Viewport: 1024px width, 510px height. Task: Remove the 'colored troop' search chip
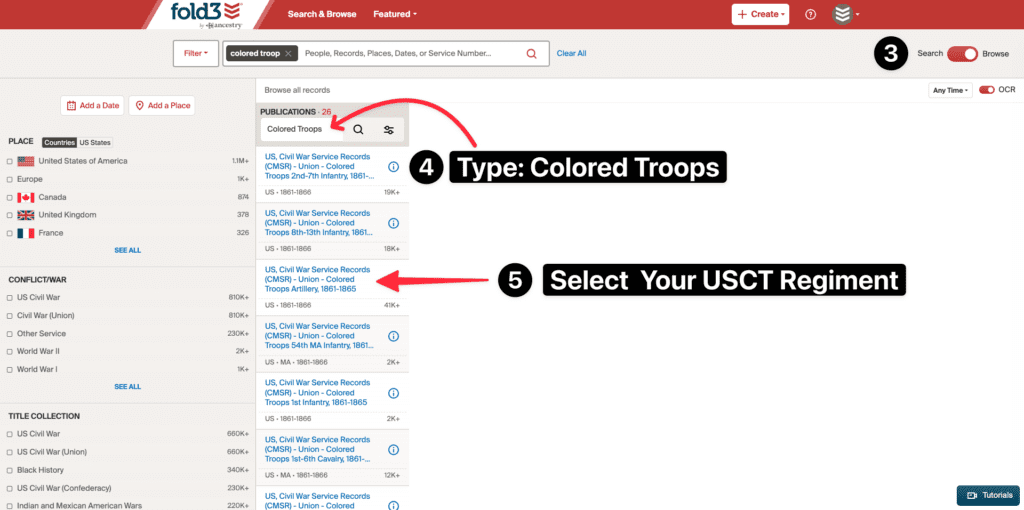point(289,53)
